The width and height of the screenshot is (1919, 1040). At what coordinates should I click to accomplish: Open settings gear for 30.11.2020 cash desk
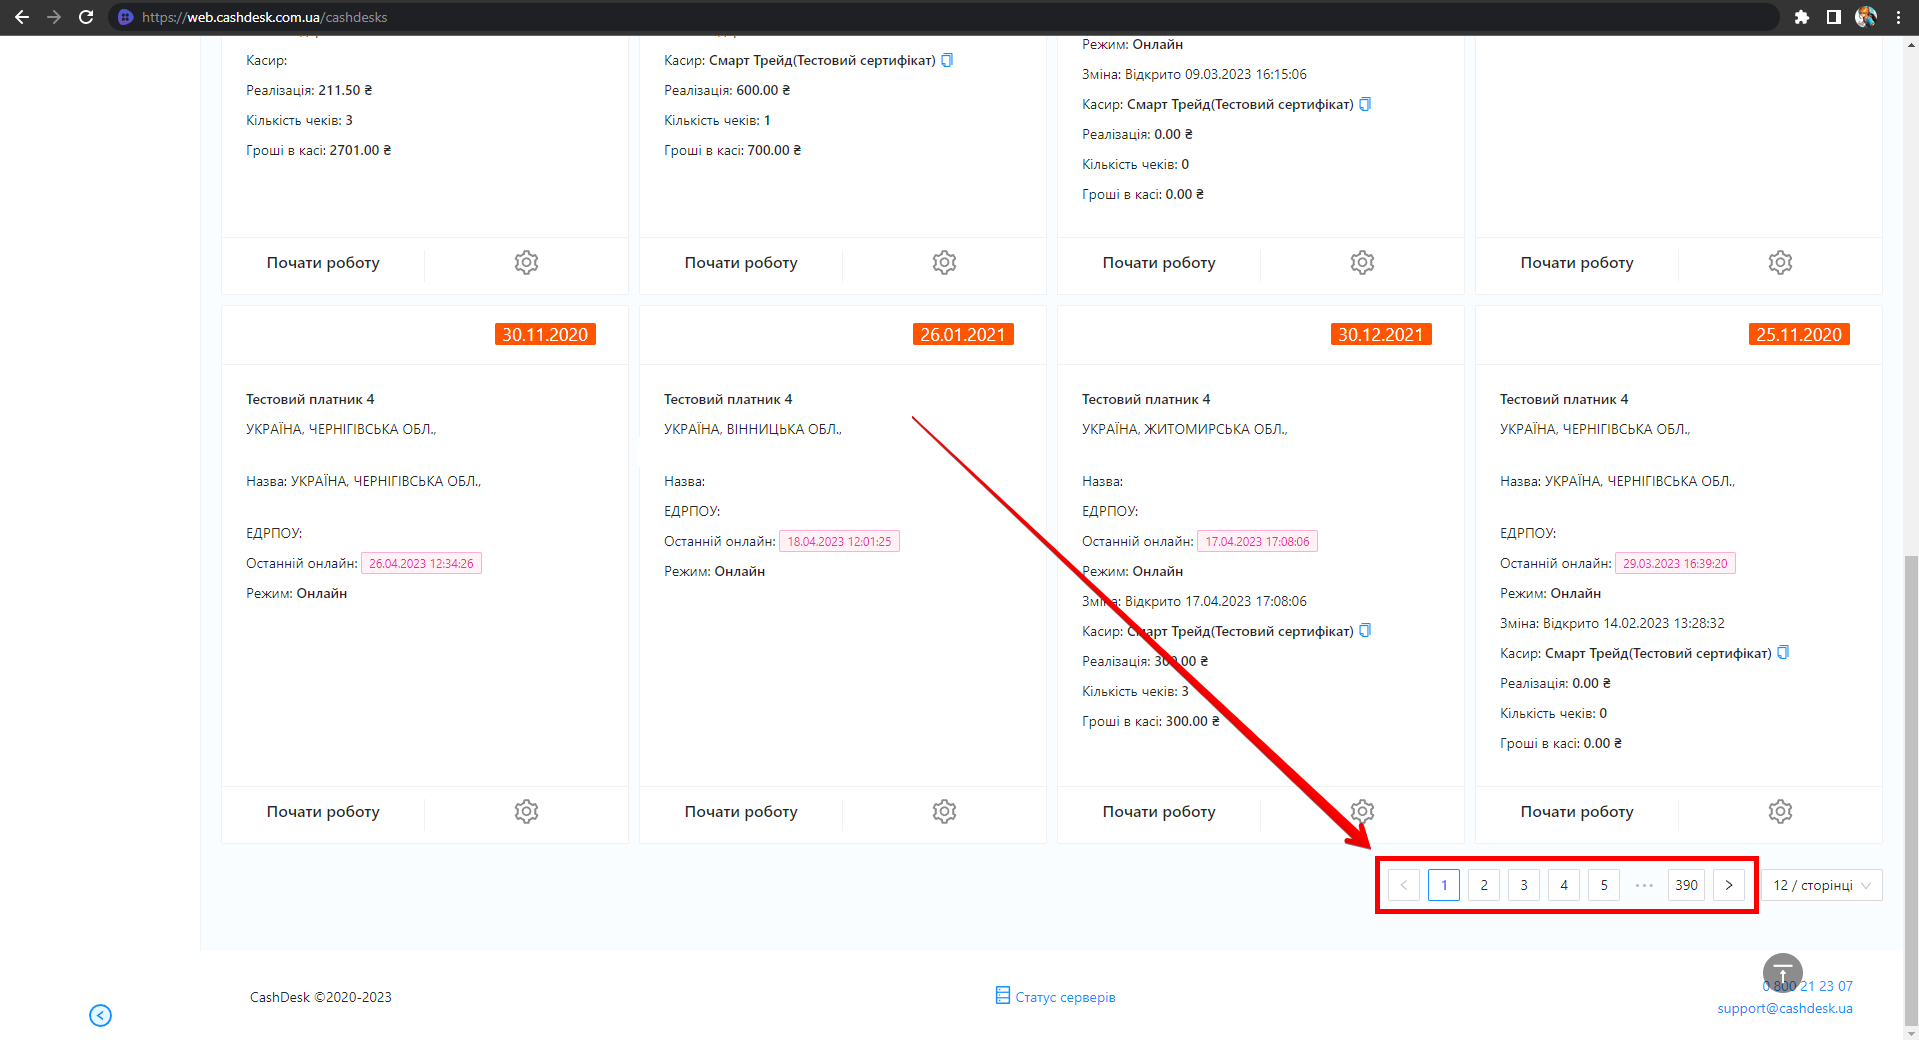(526, 811)
